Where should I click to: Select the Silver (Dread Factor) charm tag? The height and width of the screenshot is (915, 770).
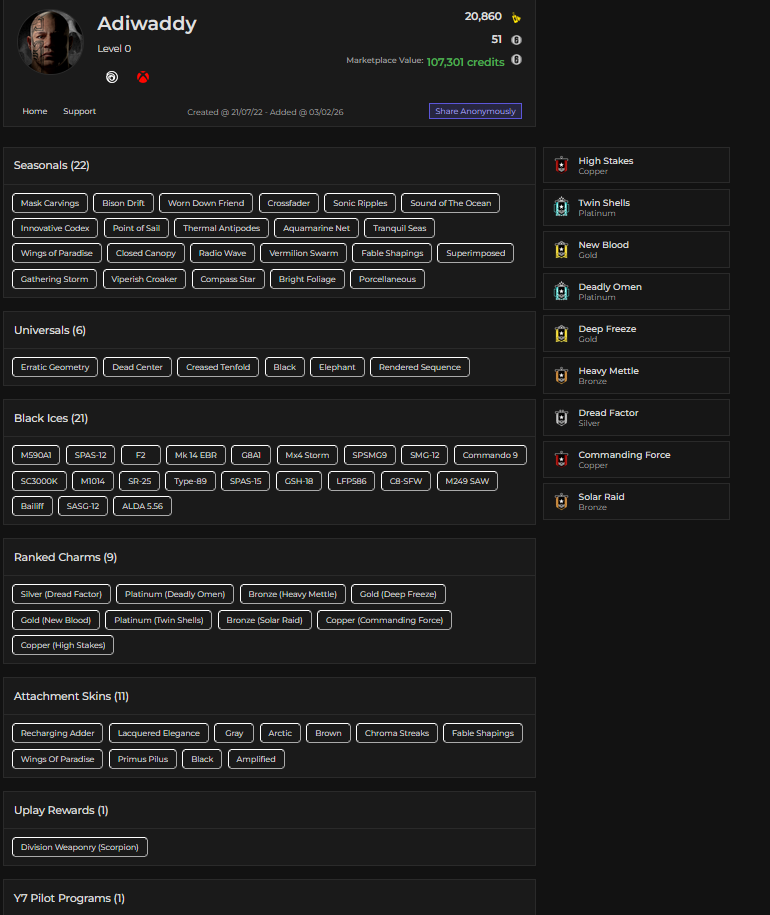coord(61,594)
